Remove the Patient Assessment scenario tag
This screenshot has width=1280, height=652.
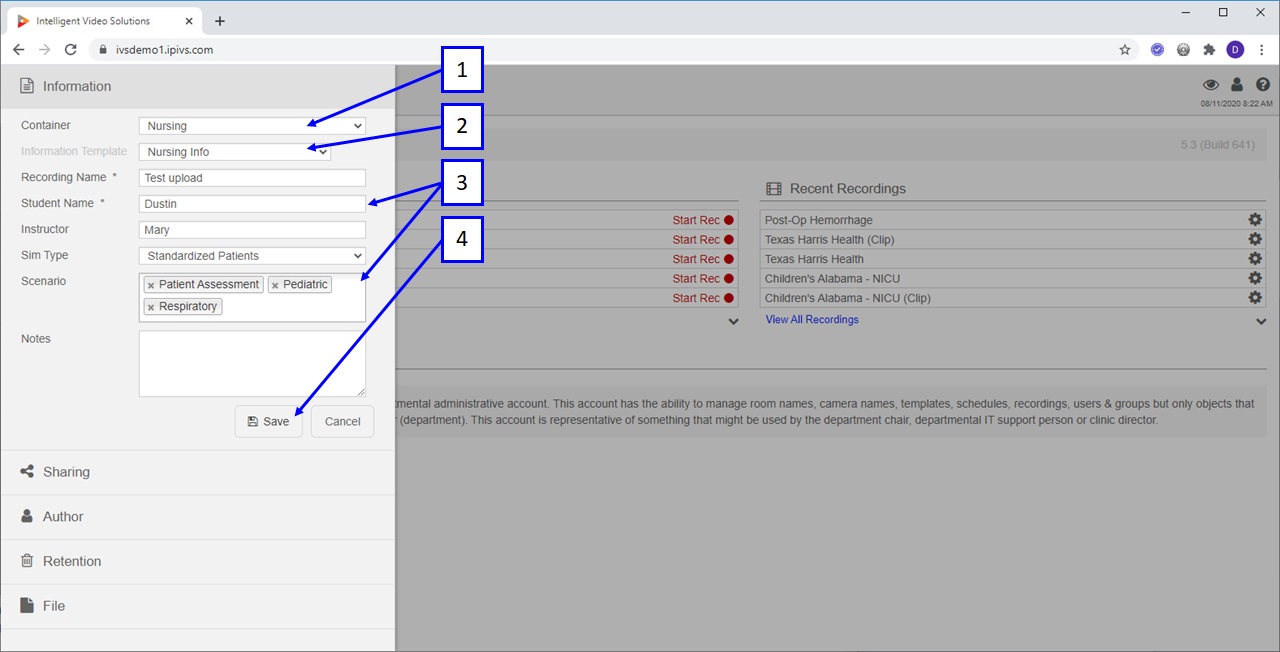point(151,285)
